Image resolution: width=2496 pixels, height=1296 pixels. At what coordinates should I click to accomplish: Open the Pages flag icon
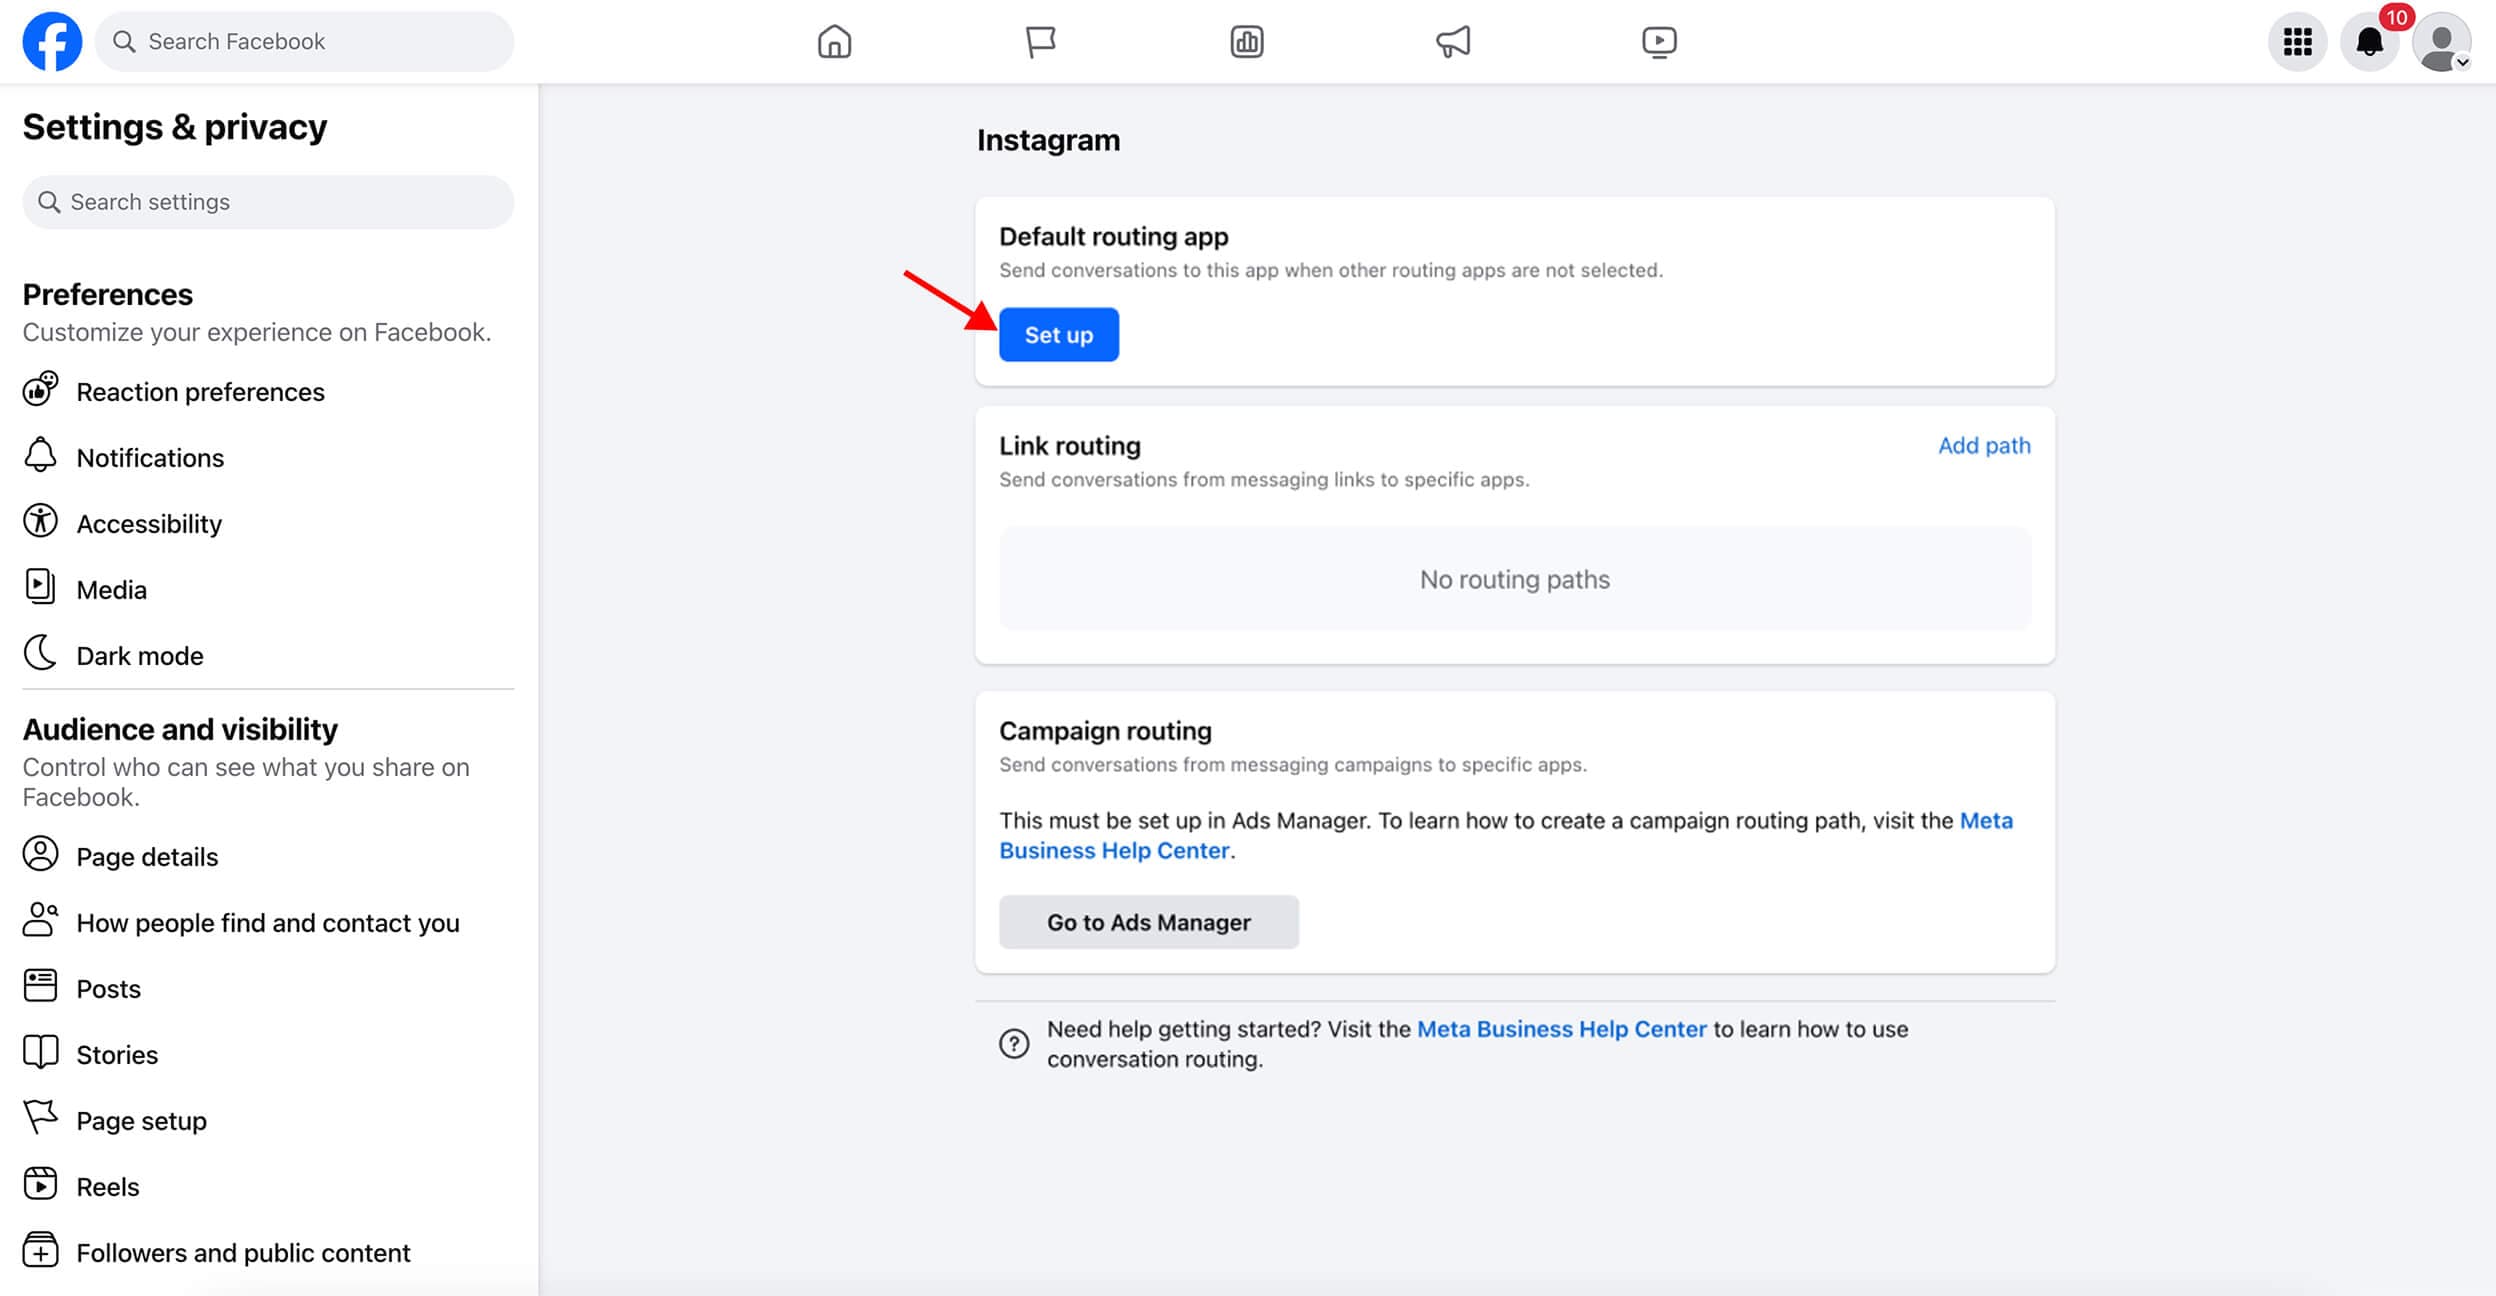(x=1040, y=41)
